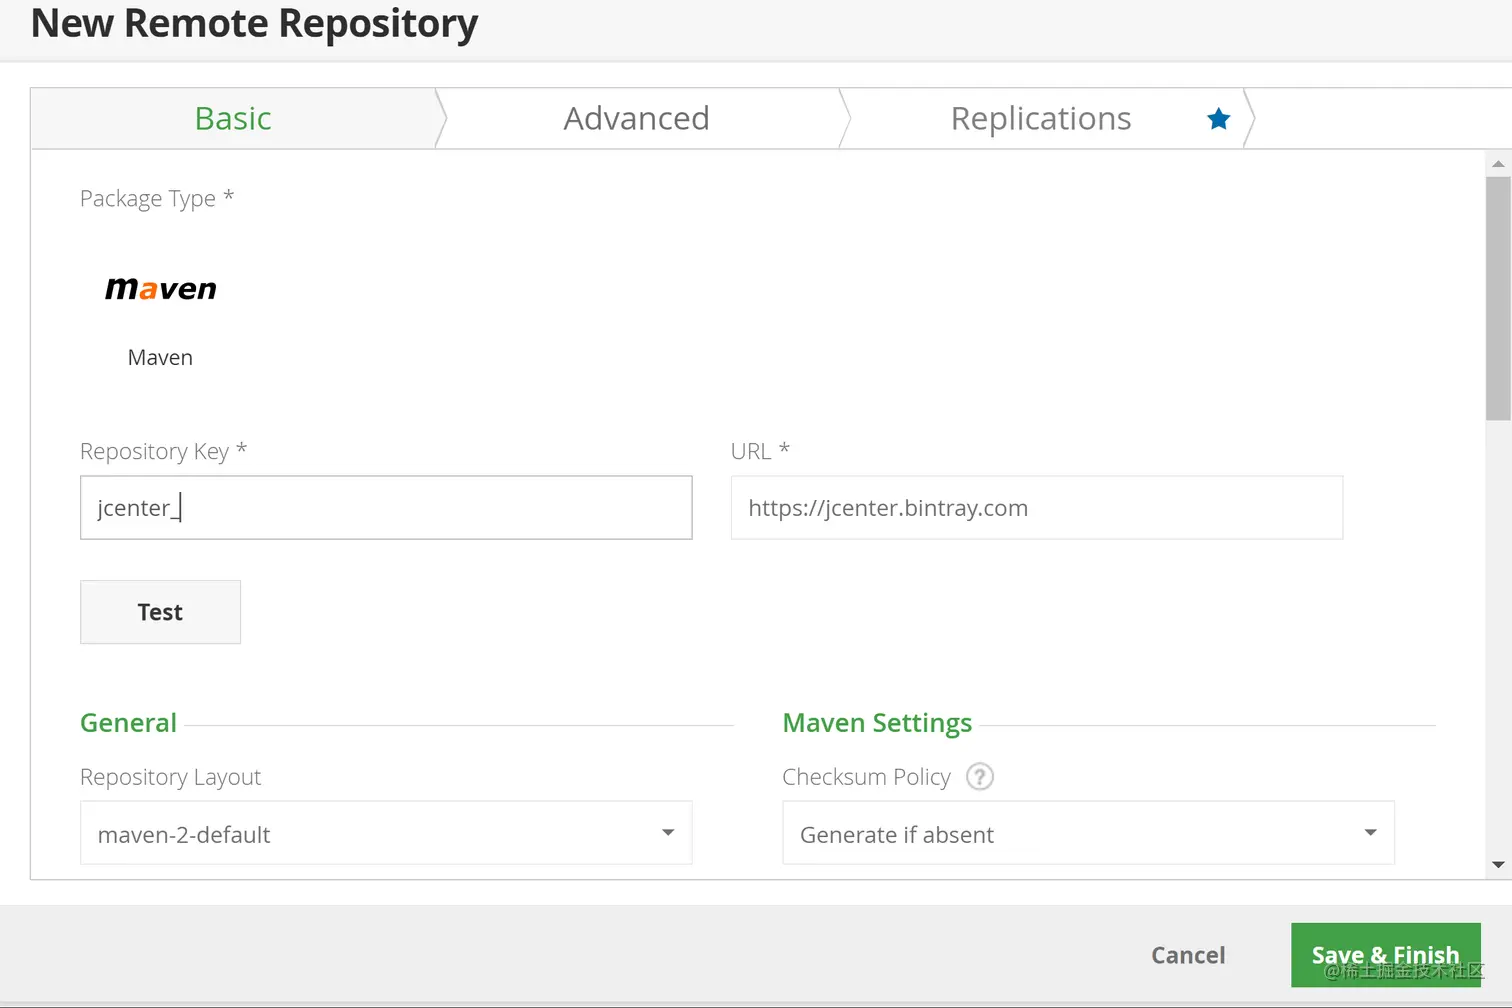Select the Maven package type logo

[x=161, y=289]
